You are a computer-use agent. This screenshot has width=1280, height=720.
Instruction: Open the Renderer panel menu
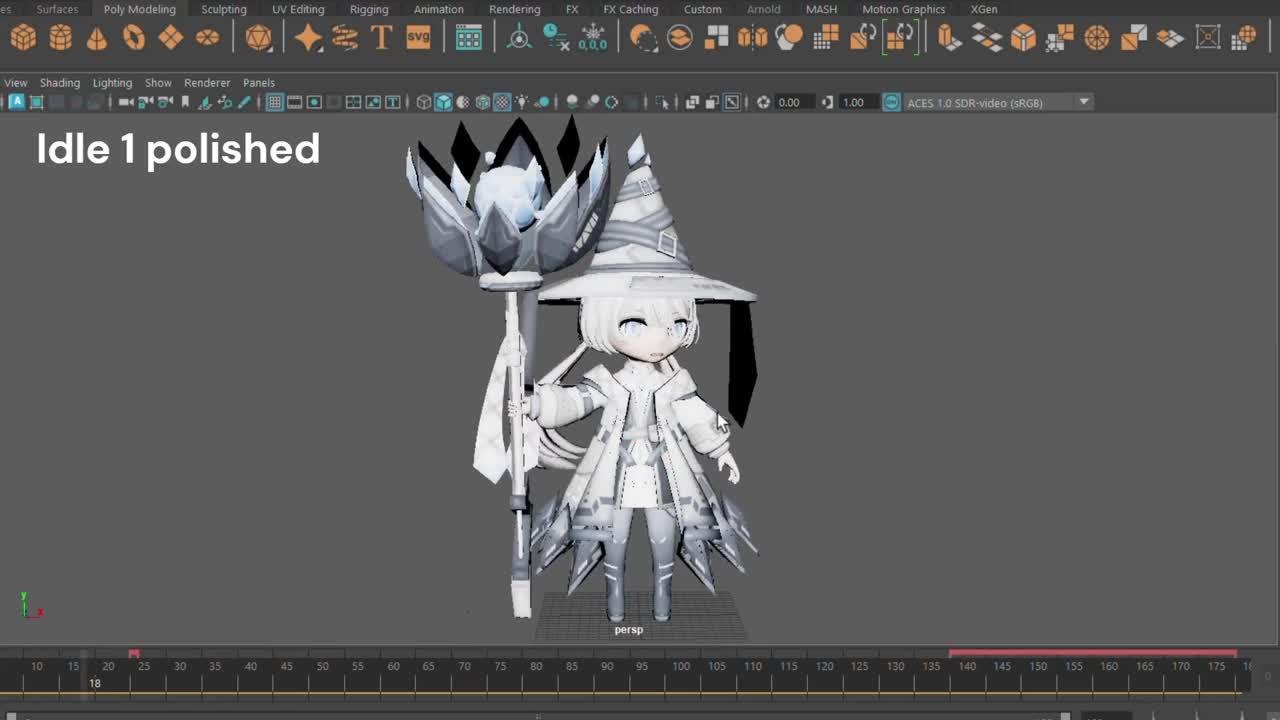207,83
